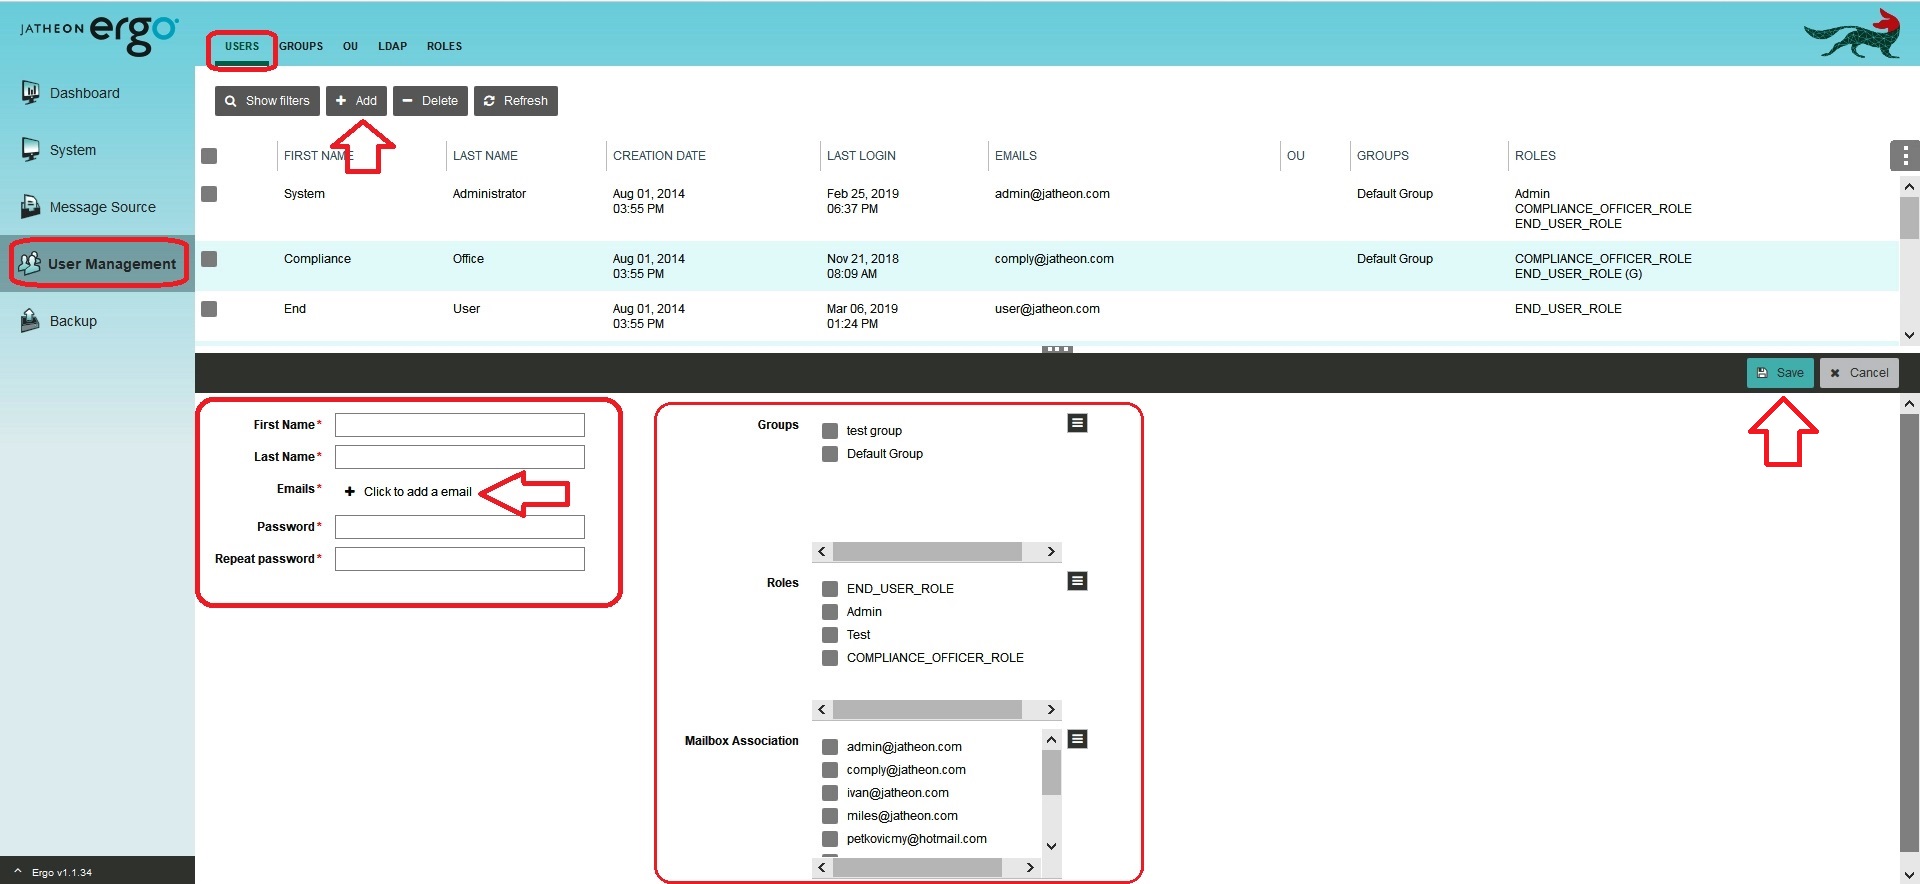Cancel the new user form
This screenshot has height=884, width=1920.
tap(1859, 373)
